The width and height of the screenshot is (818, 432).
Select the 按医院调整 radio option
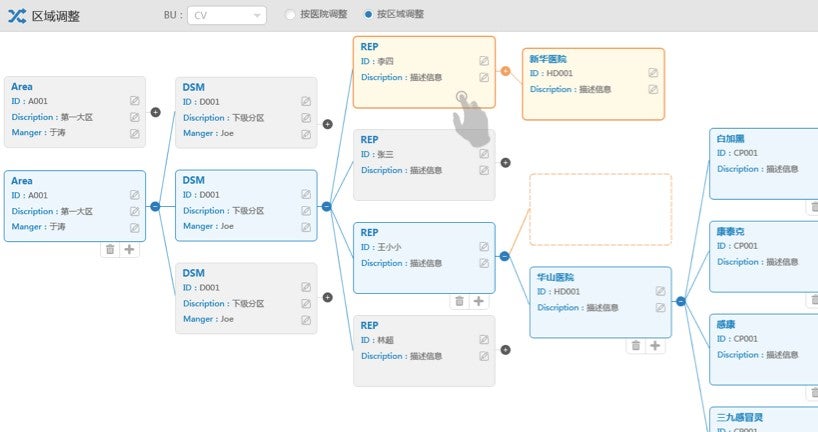[290, 15]
